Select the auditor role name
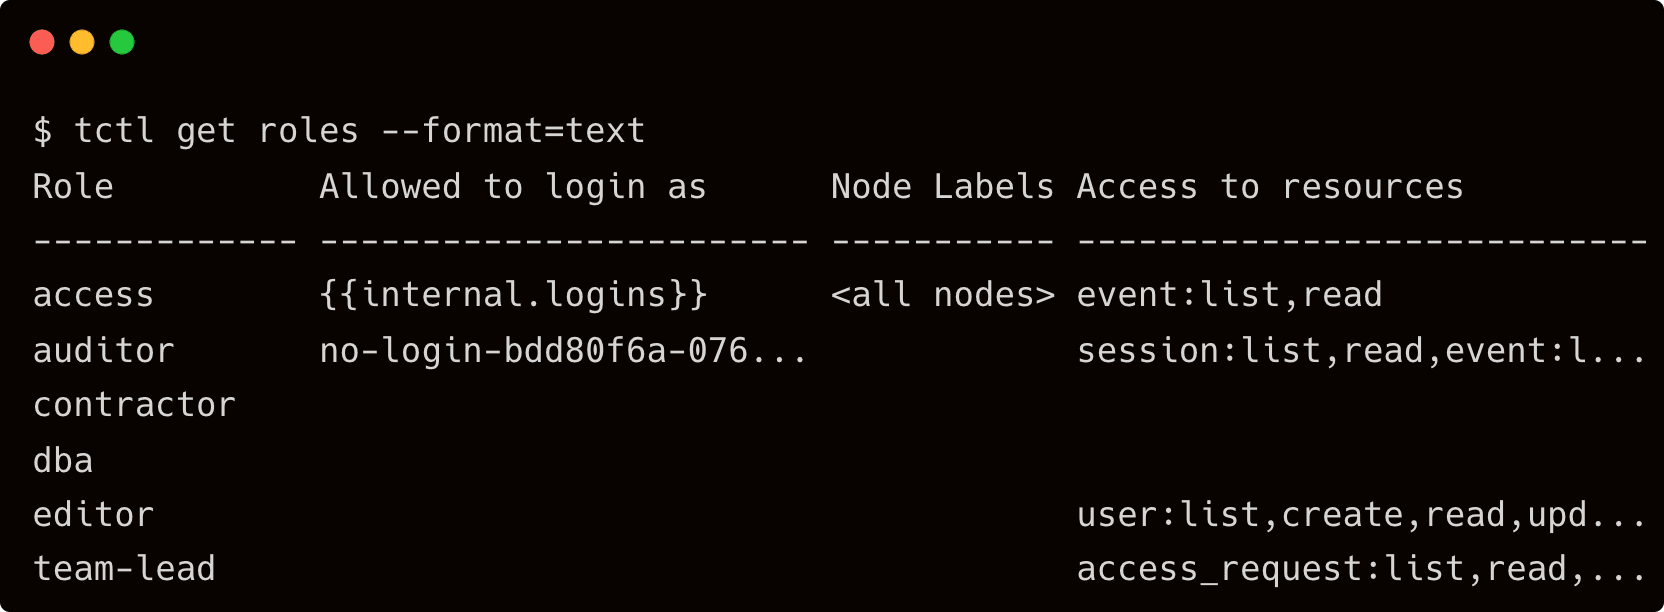The height and width of the screenshot is (612, 1664). (x=103, y=351)
